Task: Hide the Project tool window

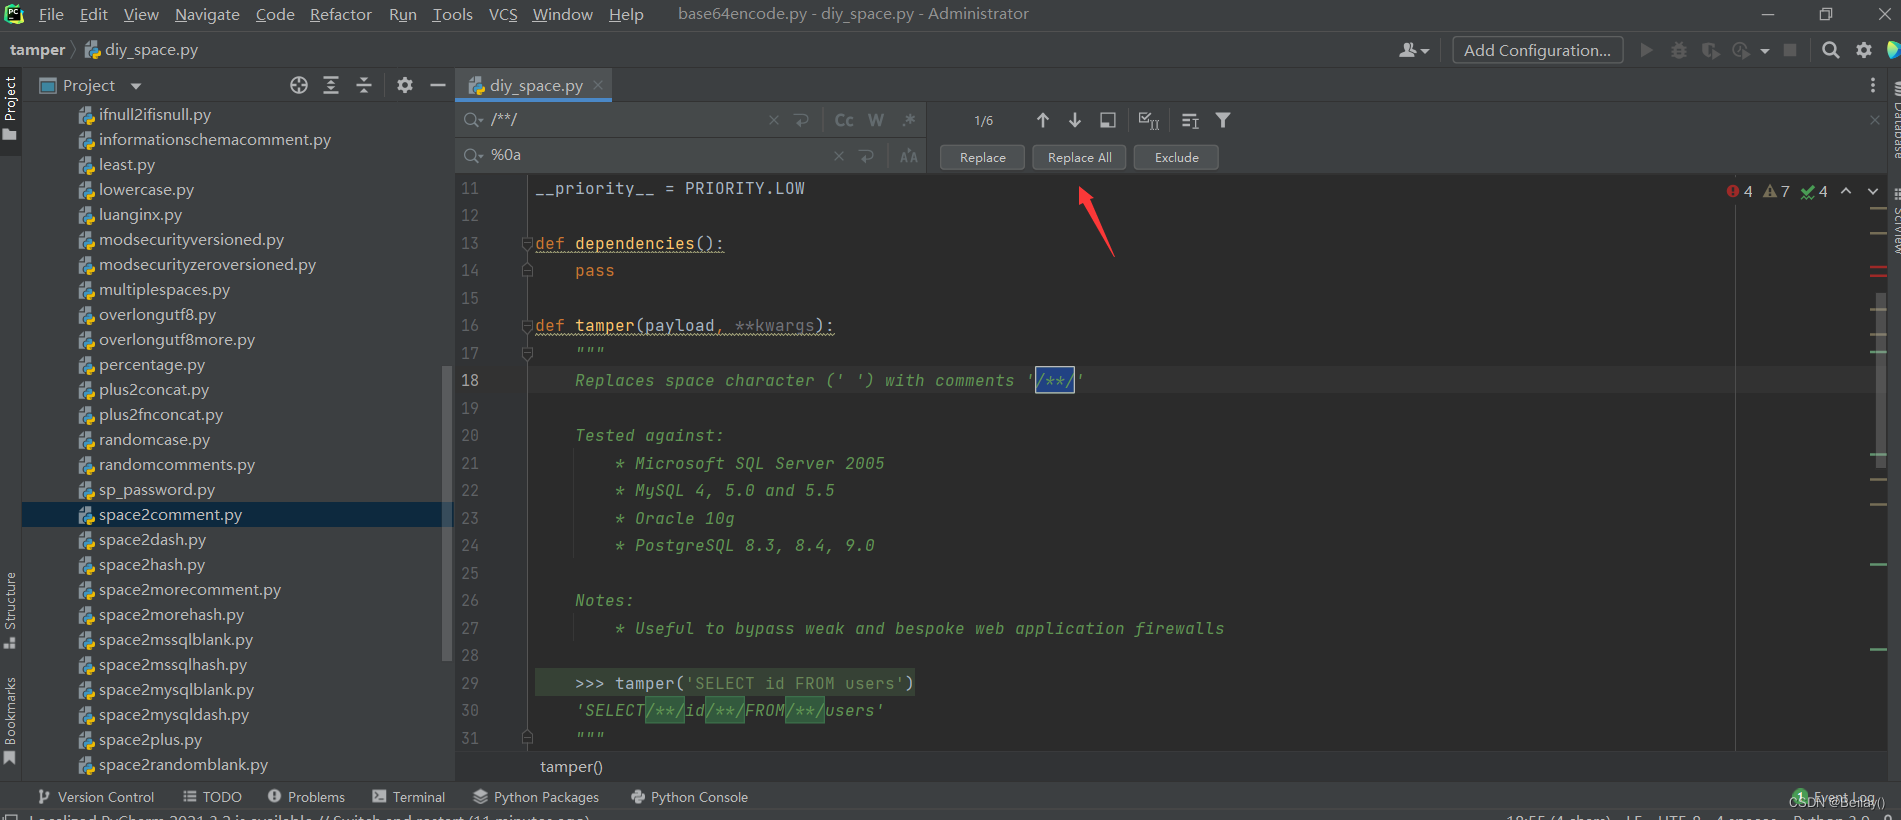Action: (x=438, y=86)
